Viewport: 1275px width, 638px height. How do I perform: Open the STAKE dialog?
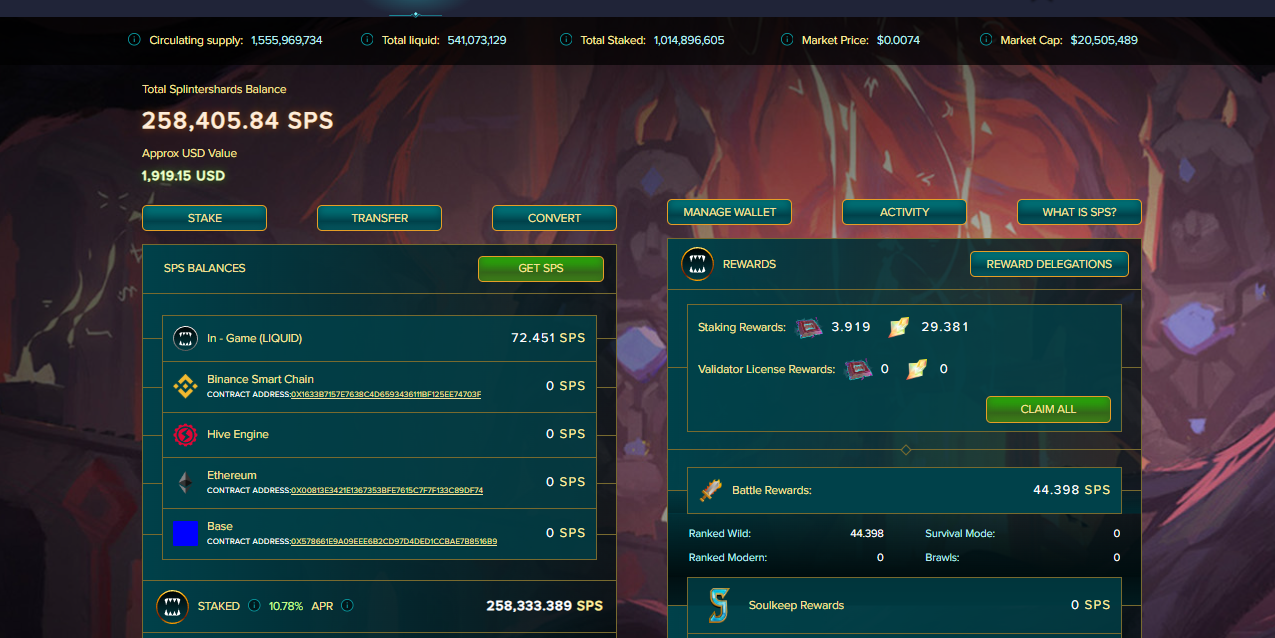(x=204, y=218)
